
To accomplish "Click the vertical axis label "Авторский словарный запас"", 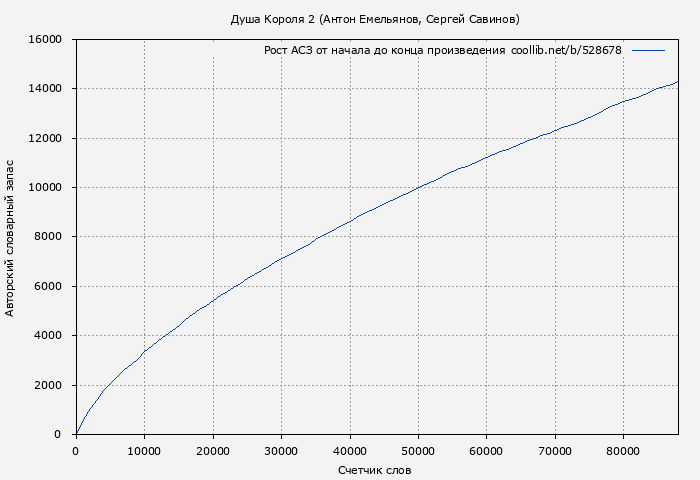I will 10,236.
